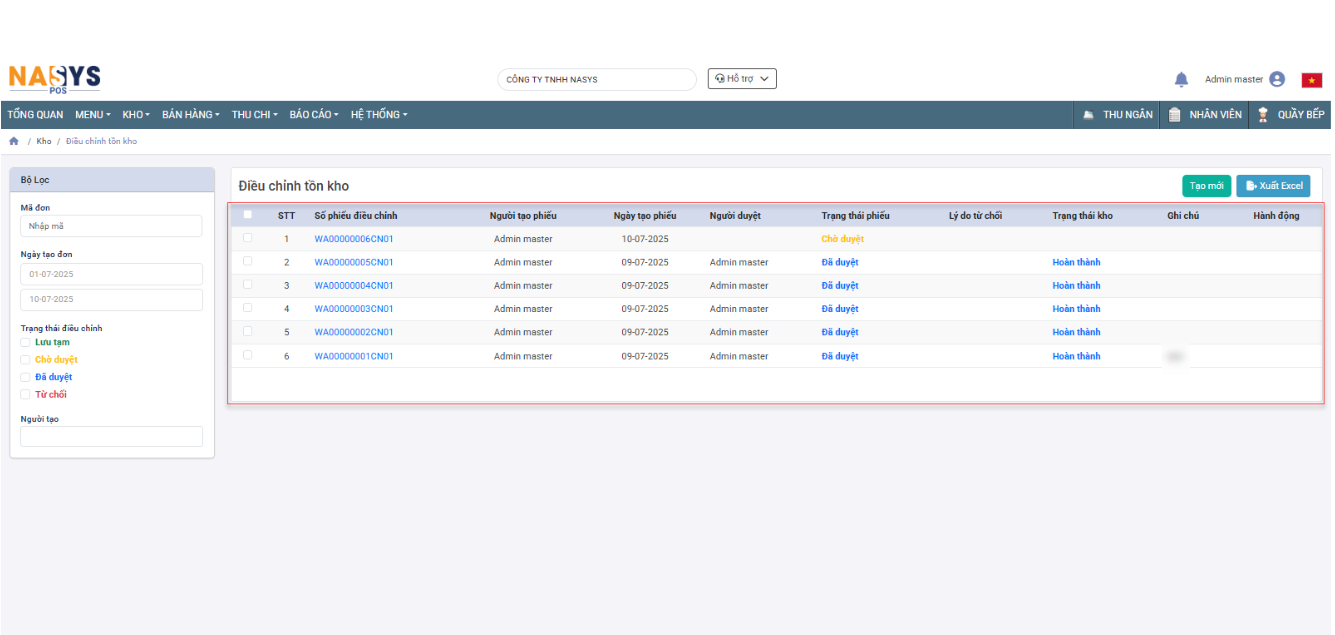Image resolution: width=1335 pixels, height=635 pixels.
Task: Click the NASYS POS logo
Action: click(55, 79)
